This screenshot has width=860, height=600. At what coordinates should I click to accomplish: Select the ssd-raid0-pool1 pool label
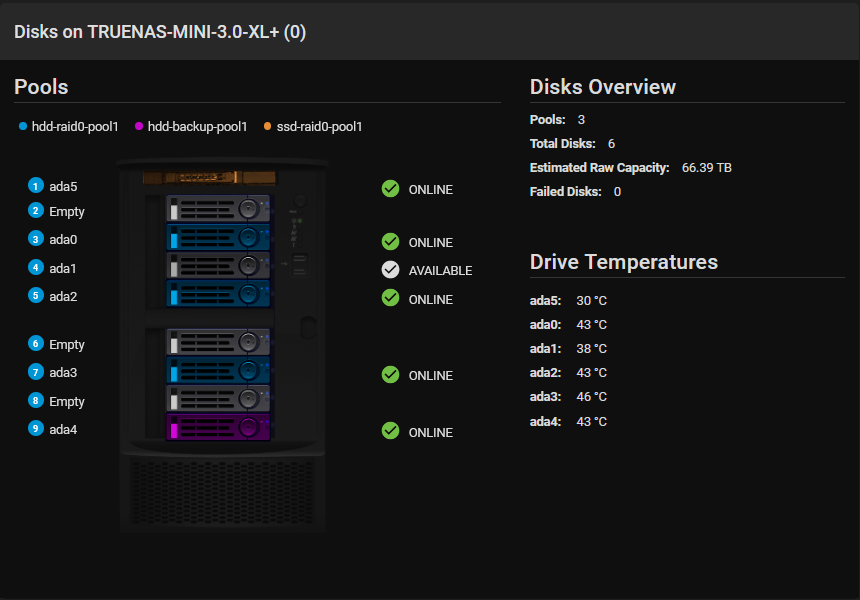pos(319,127)
